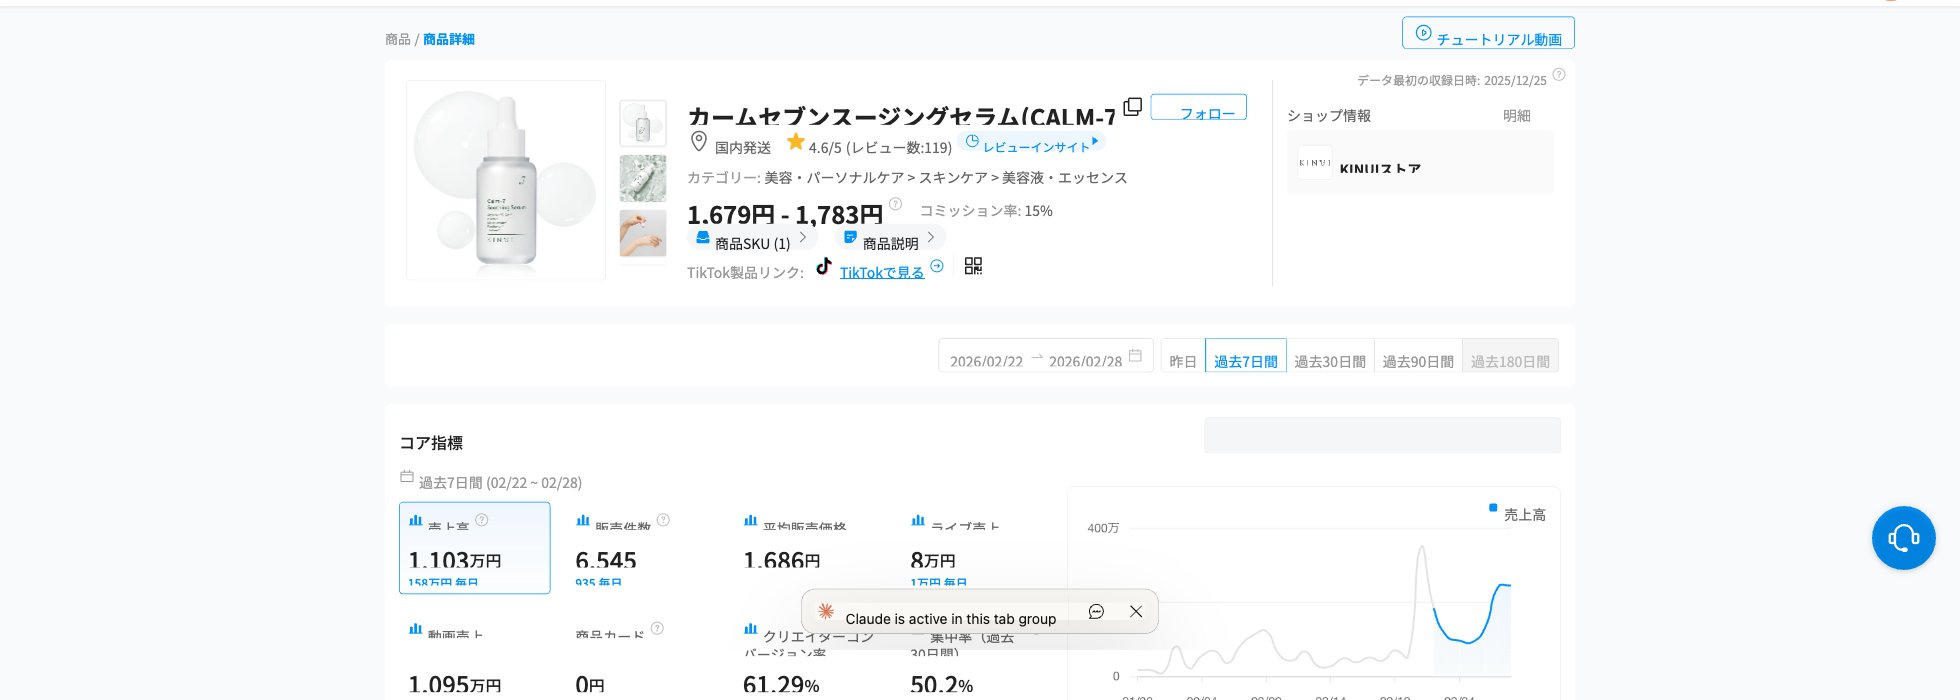Expand 商品説明 section
Image resolution: width=1960 pixels, height=700 pixels.
tap(890, 239)
